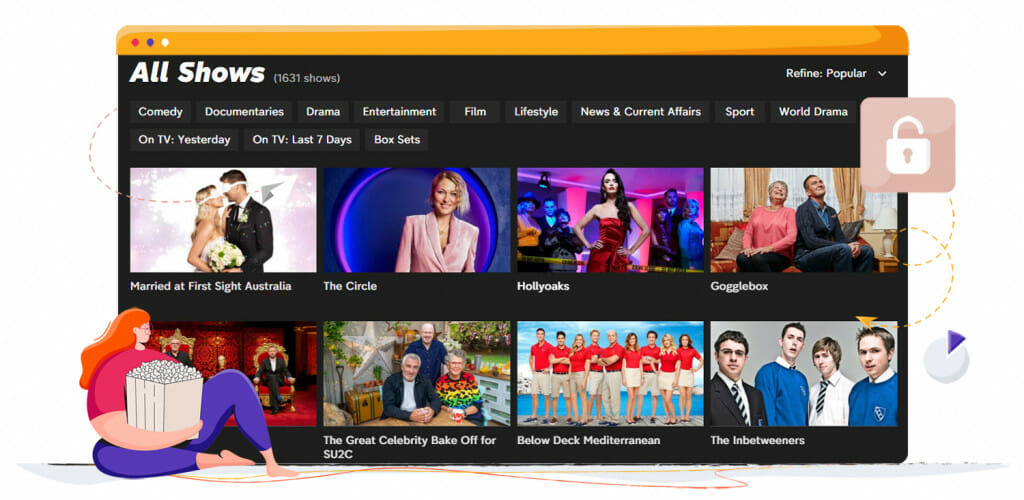The image size is (1024, 500).
Task: Pick the Lifestyle filter
Action: (536, 112)
